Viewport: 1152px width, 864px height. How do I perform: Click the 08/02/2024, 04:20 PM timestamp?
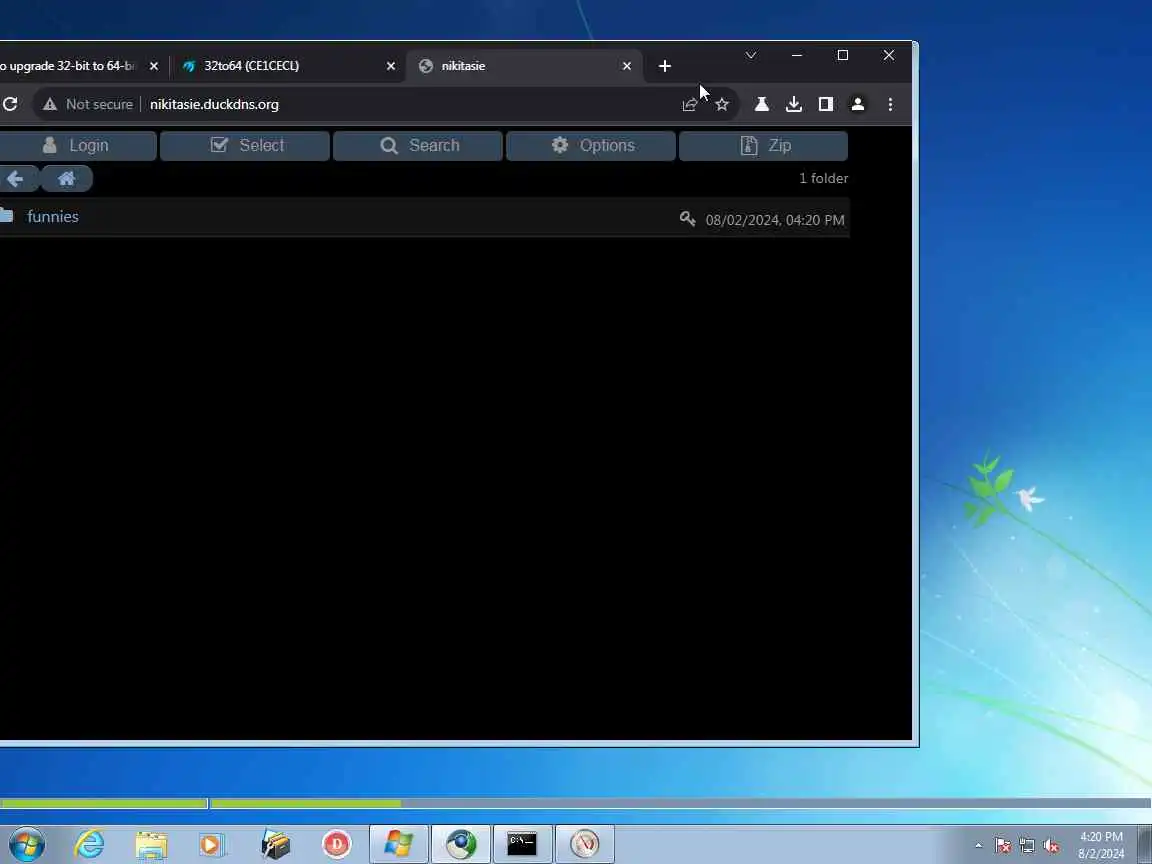[x=775, y=220]
